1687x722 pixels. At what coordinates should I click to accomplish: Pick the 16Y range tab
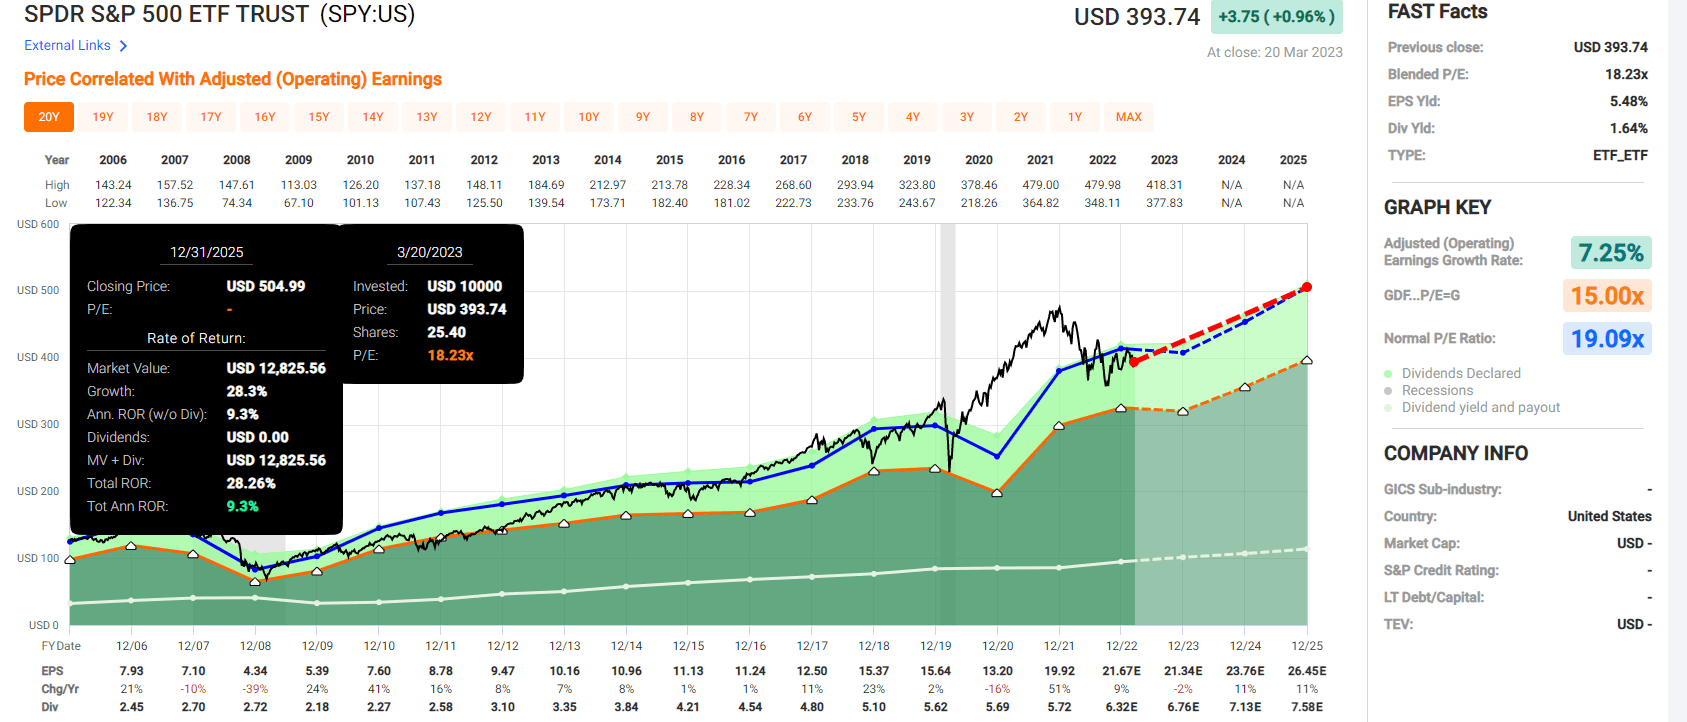(x=265, y=117)
